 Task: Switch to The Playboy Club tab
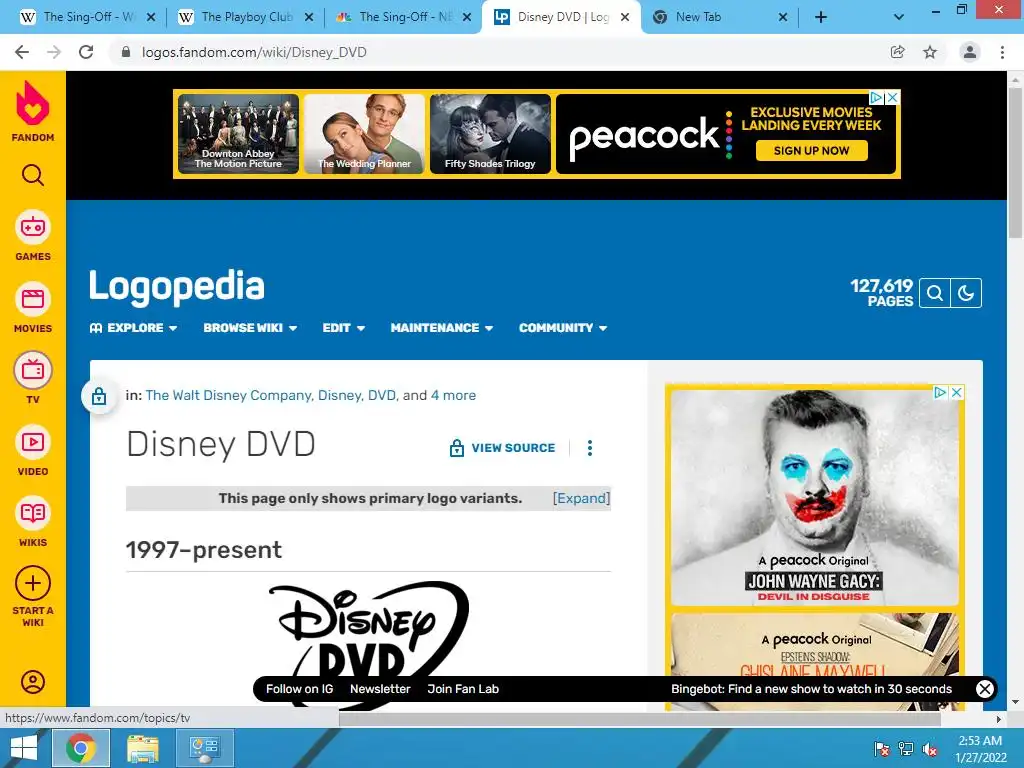tap(246, 17)
